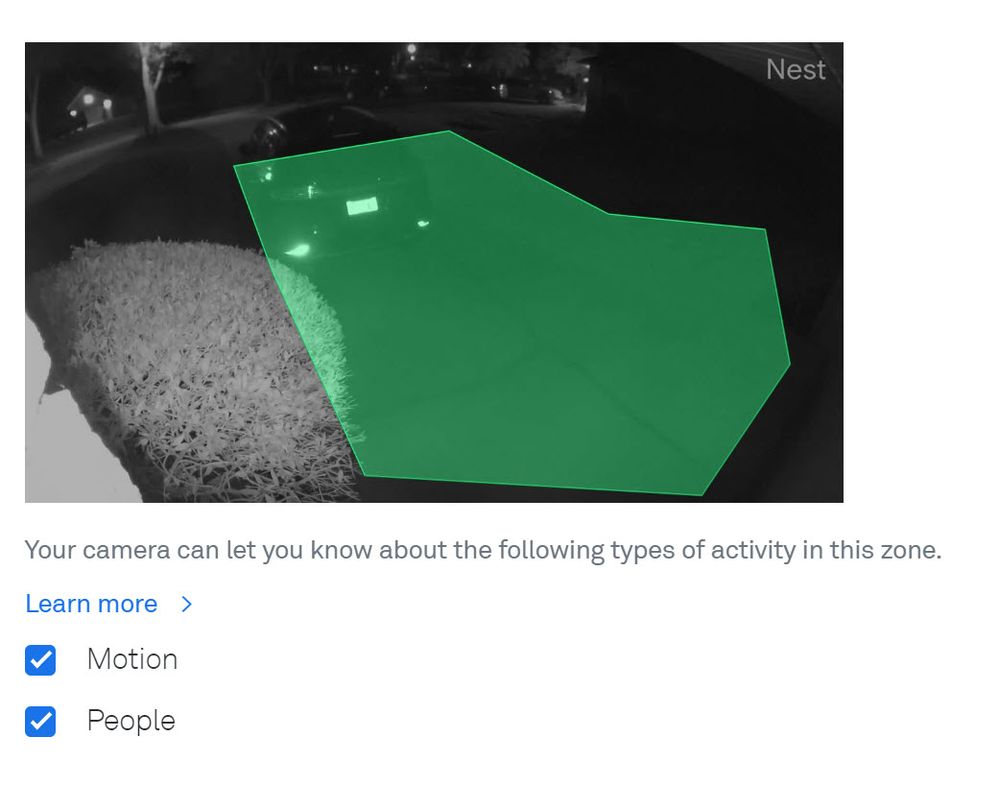Click the People label text
Image resolution: width=999 pixels, height=785 pixels.
tap(131, 721)
